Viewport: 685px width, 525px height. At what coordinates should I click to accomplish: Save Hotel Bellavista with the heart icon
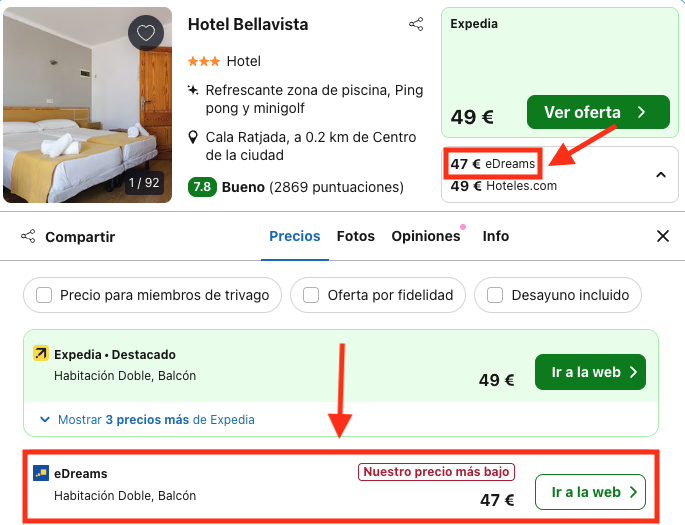coord(146,33)
